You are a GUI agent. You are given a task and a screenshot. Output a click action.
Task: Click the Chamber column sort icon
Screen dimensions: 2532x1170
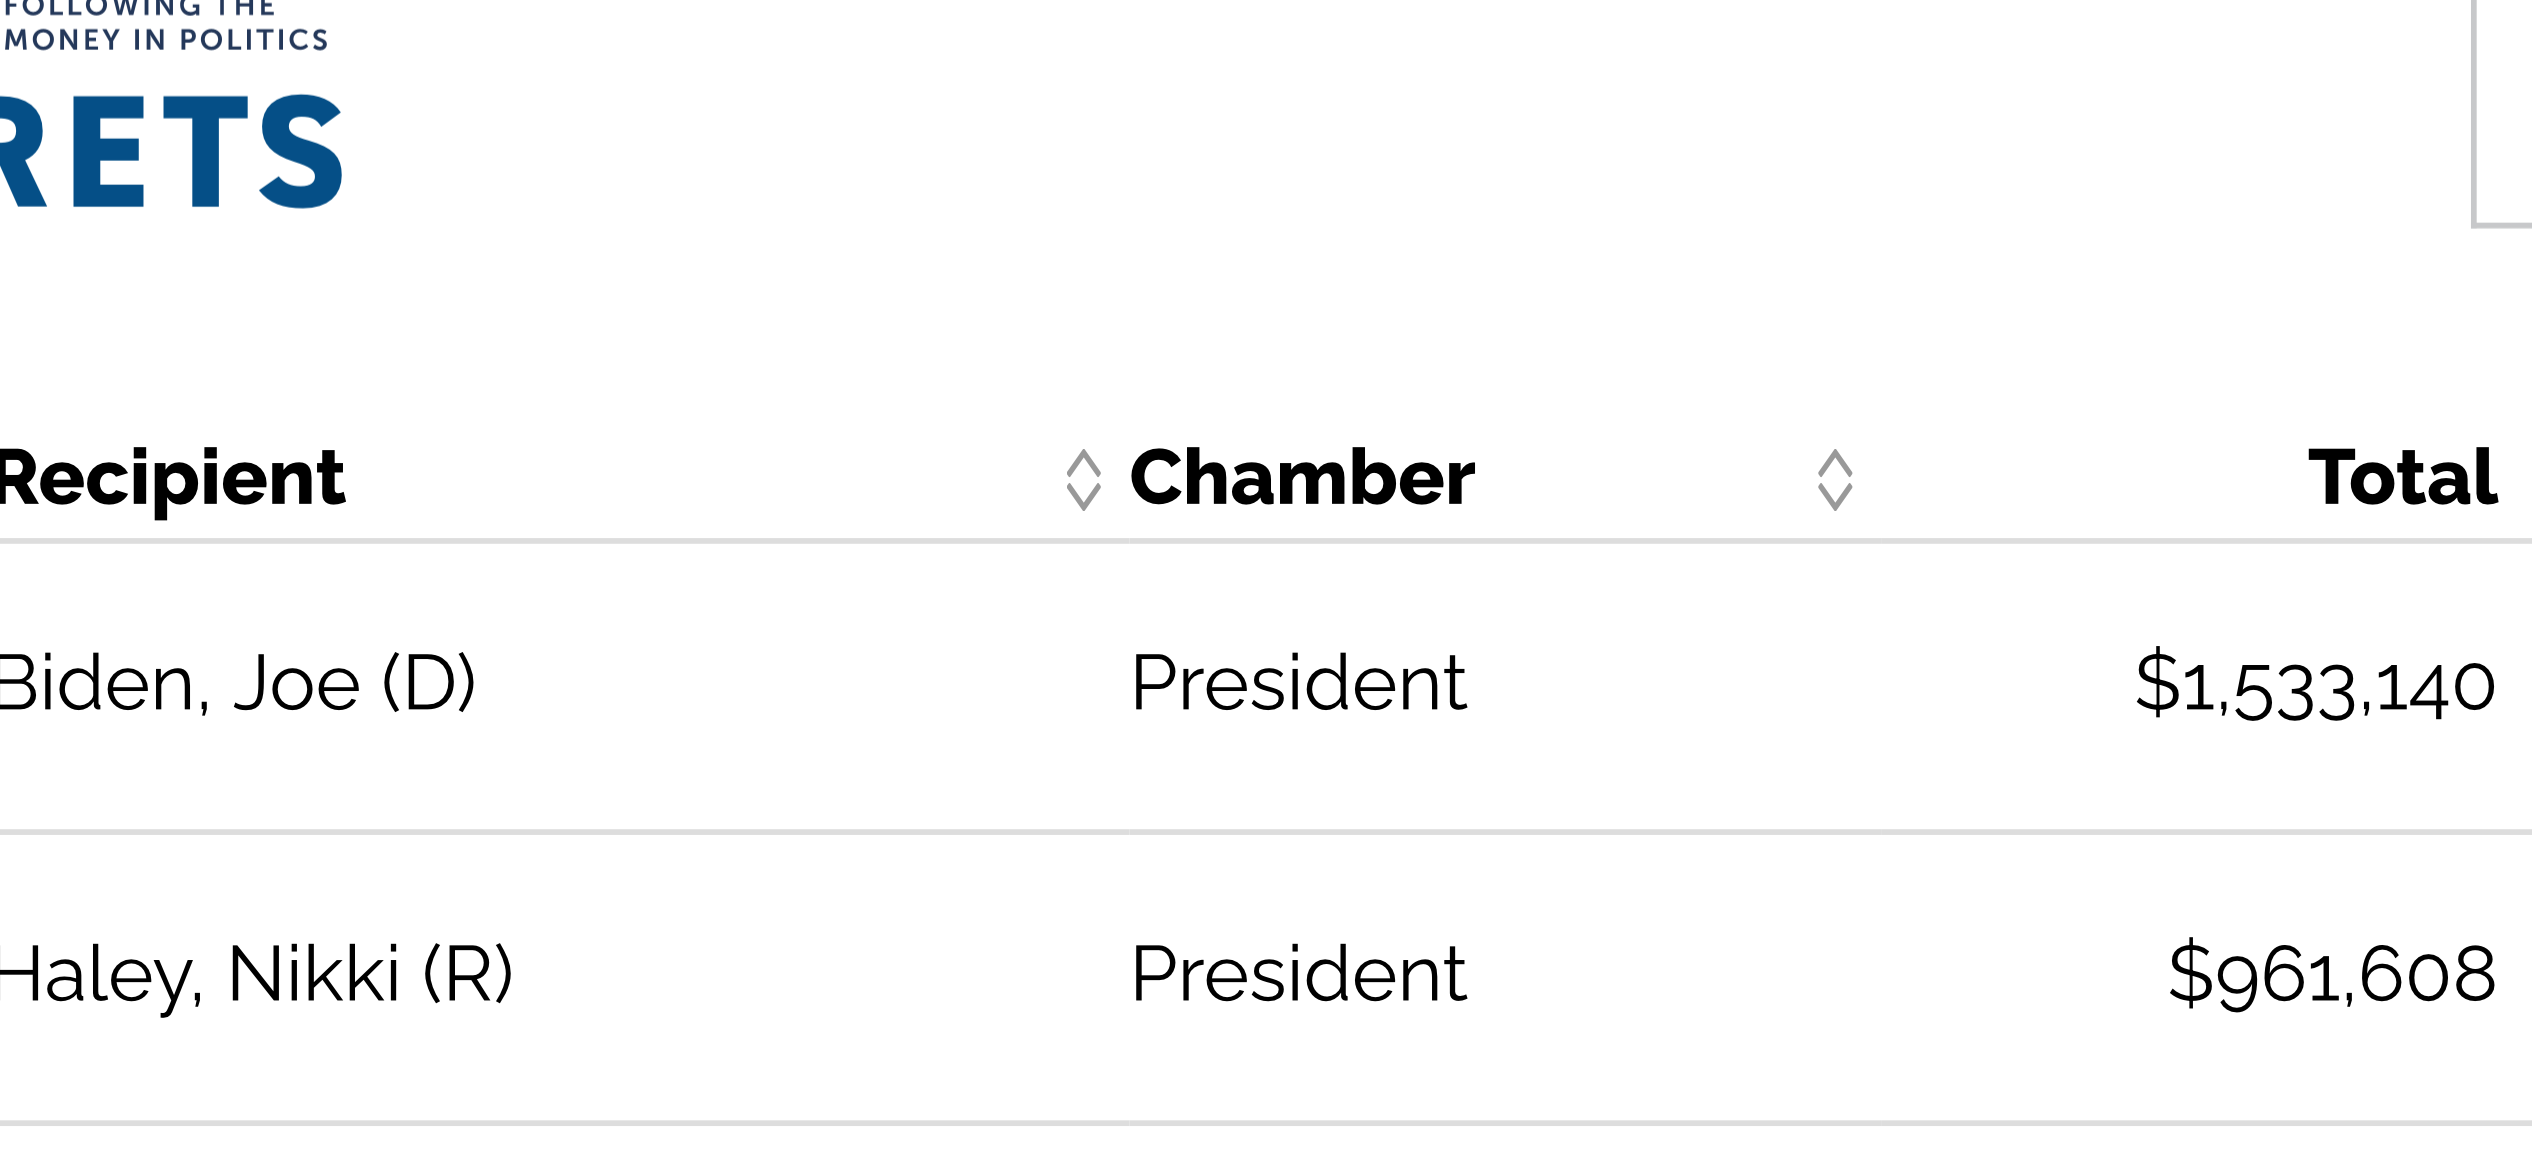point(1834,480)
